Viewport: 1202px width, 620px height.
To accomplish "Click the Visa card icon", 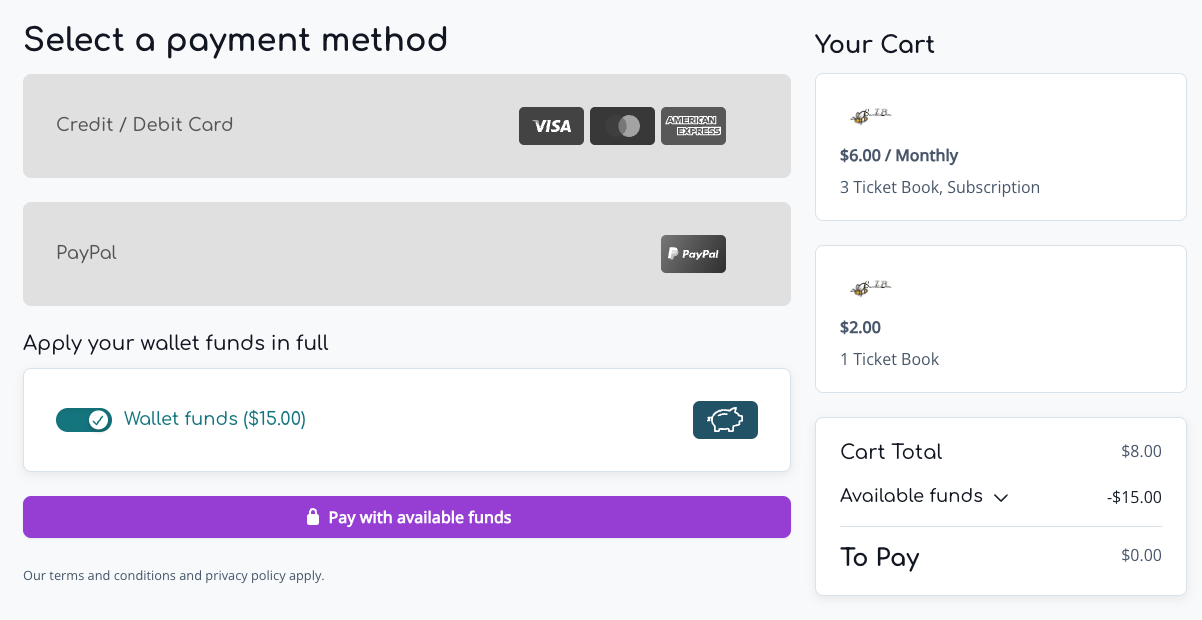I will 551,126.
